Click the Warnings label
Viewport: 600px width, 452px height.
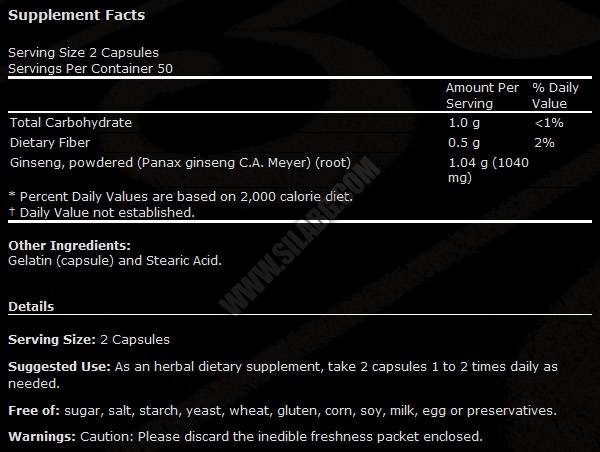click(42, 437)
